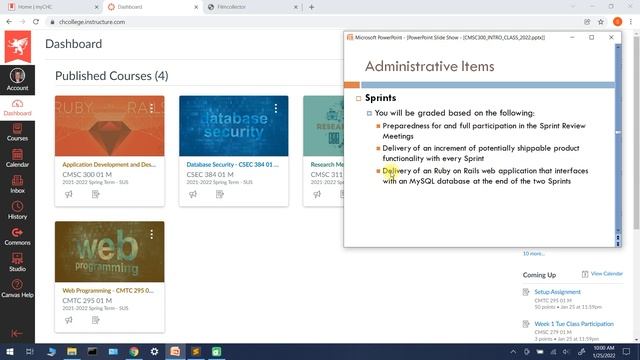The width and height of the screenshot is (640, 360).
Task: Bookmark this page with star icon
Action: [x=601, y=22]
